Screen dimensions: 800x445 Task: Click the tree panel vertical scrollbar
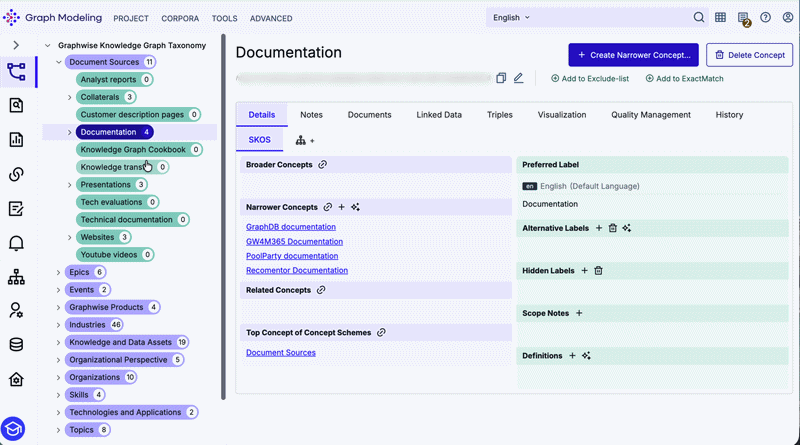click(223, 217)
